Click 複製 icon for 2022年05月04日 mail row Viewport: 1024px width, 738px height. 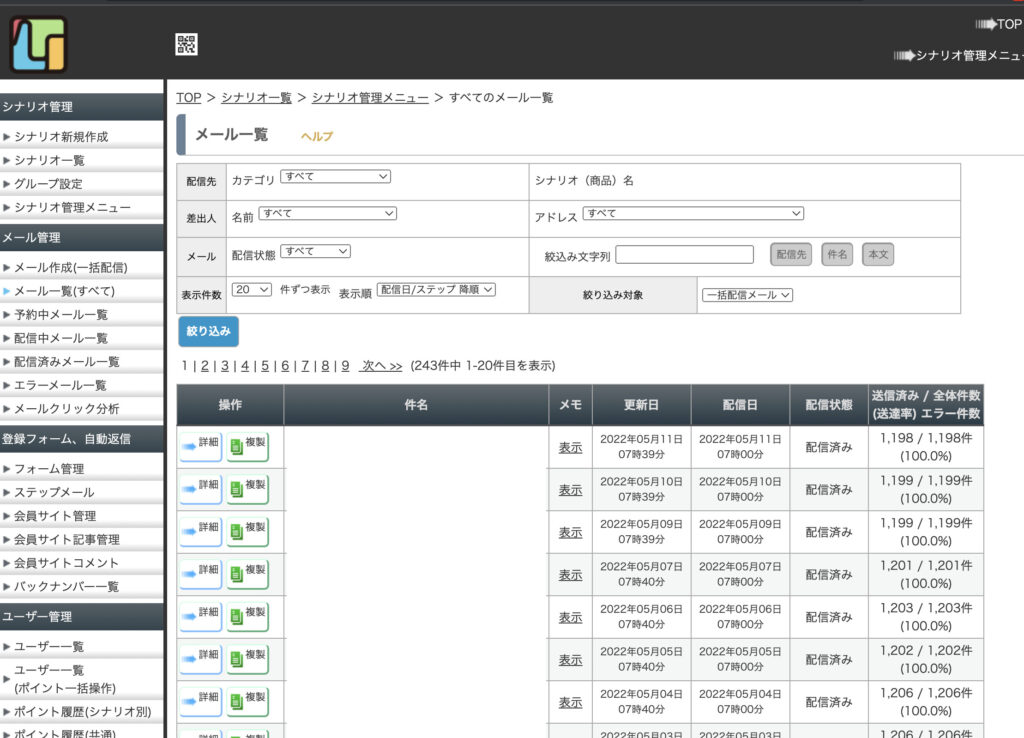(x=247, y=702)
